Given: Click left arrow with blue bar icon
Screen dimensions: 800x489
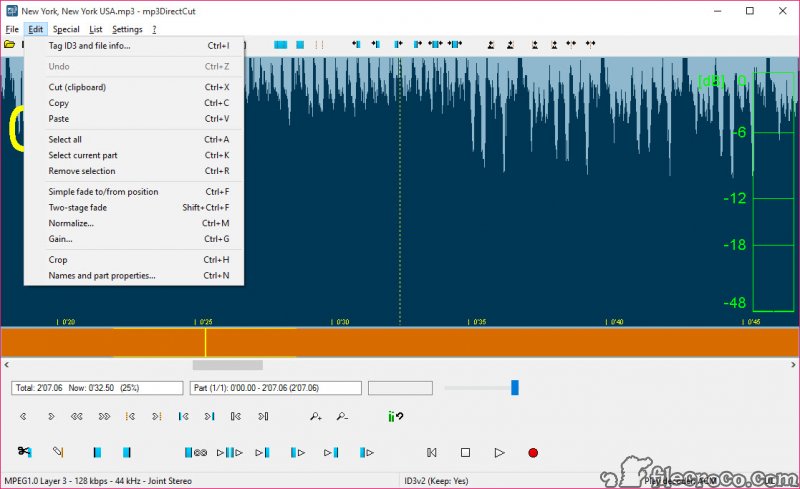Looking at the screenshot, I should click(184, 417).
